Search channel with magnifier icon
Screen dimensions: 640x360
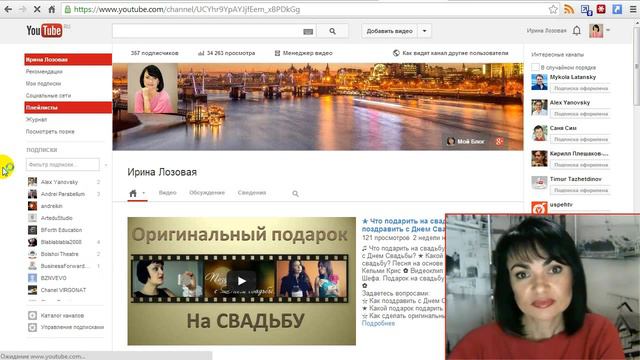click(295, 193)
